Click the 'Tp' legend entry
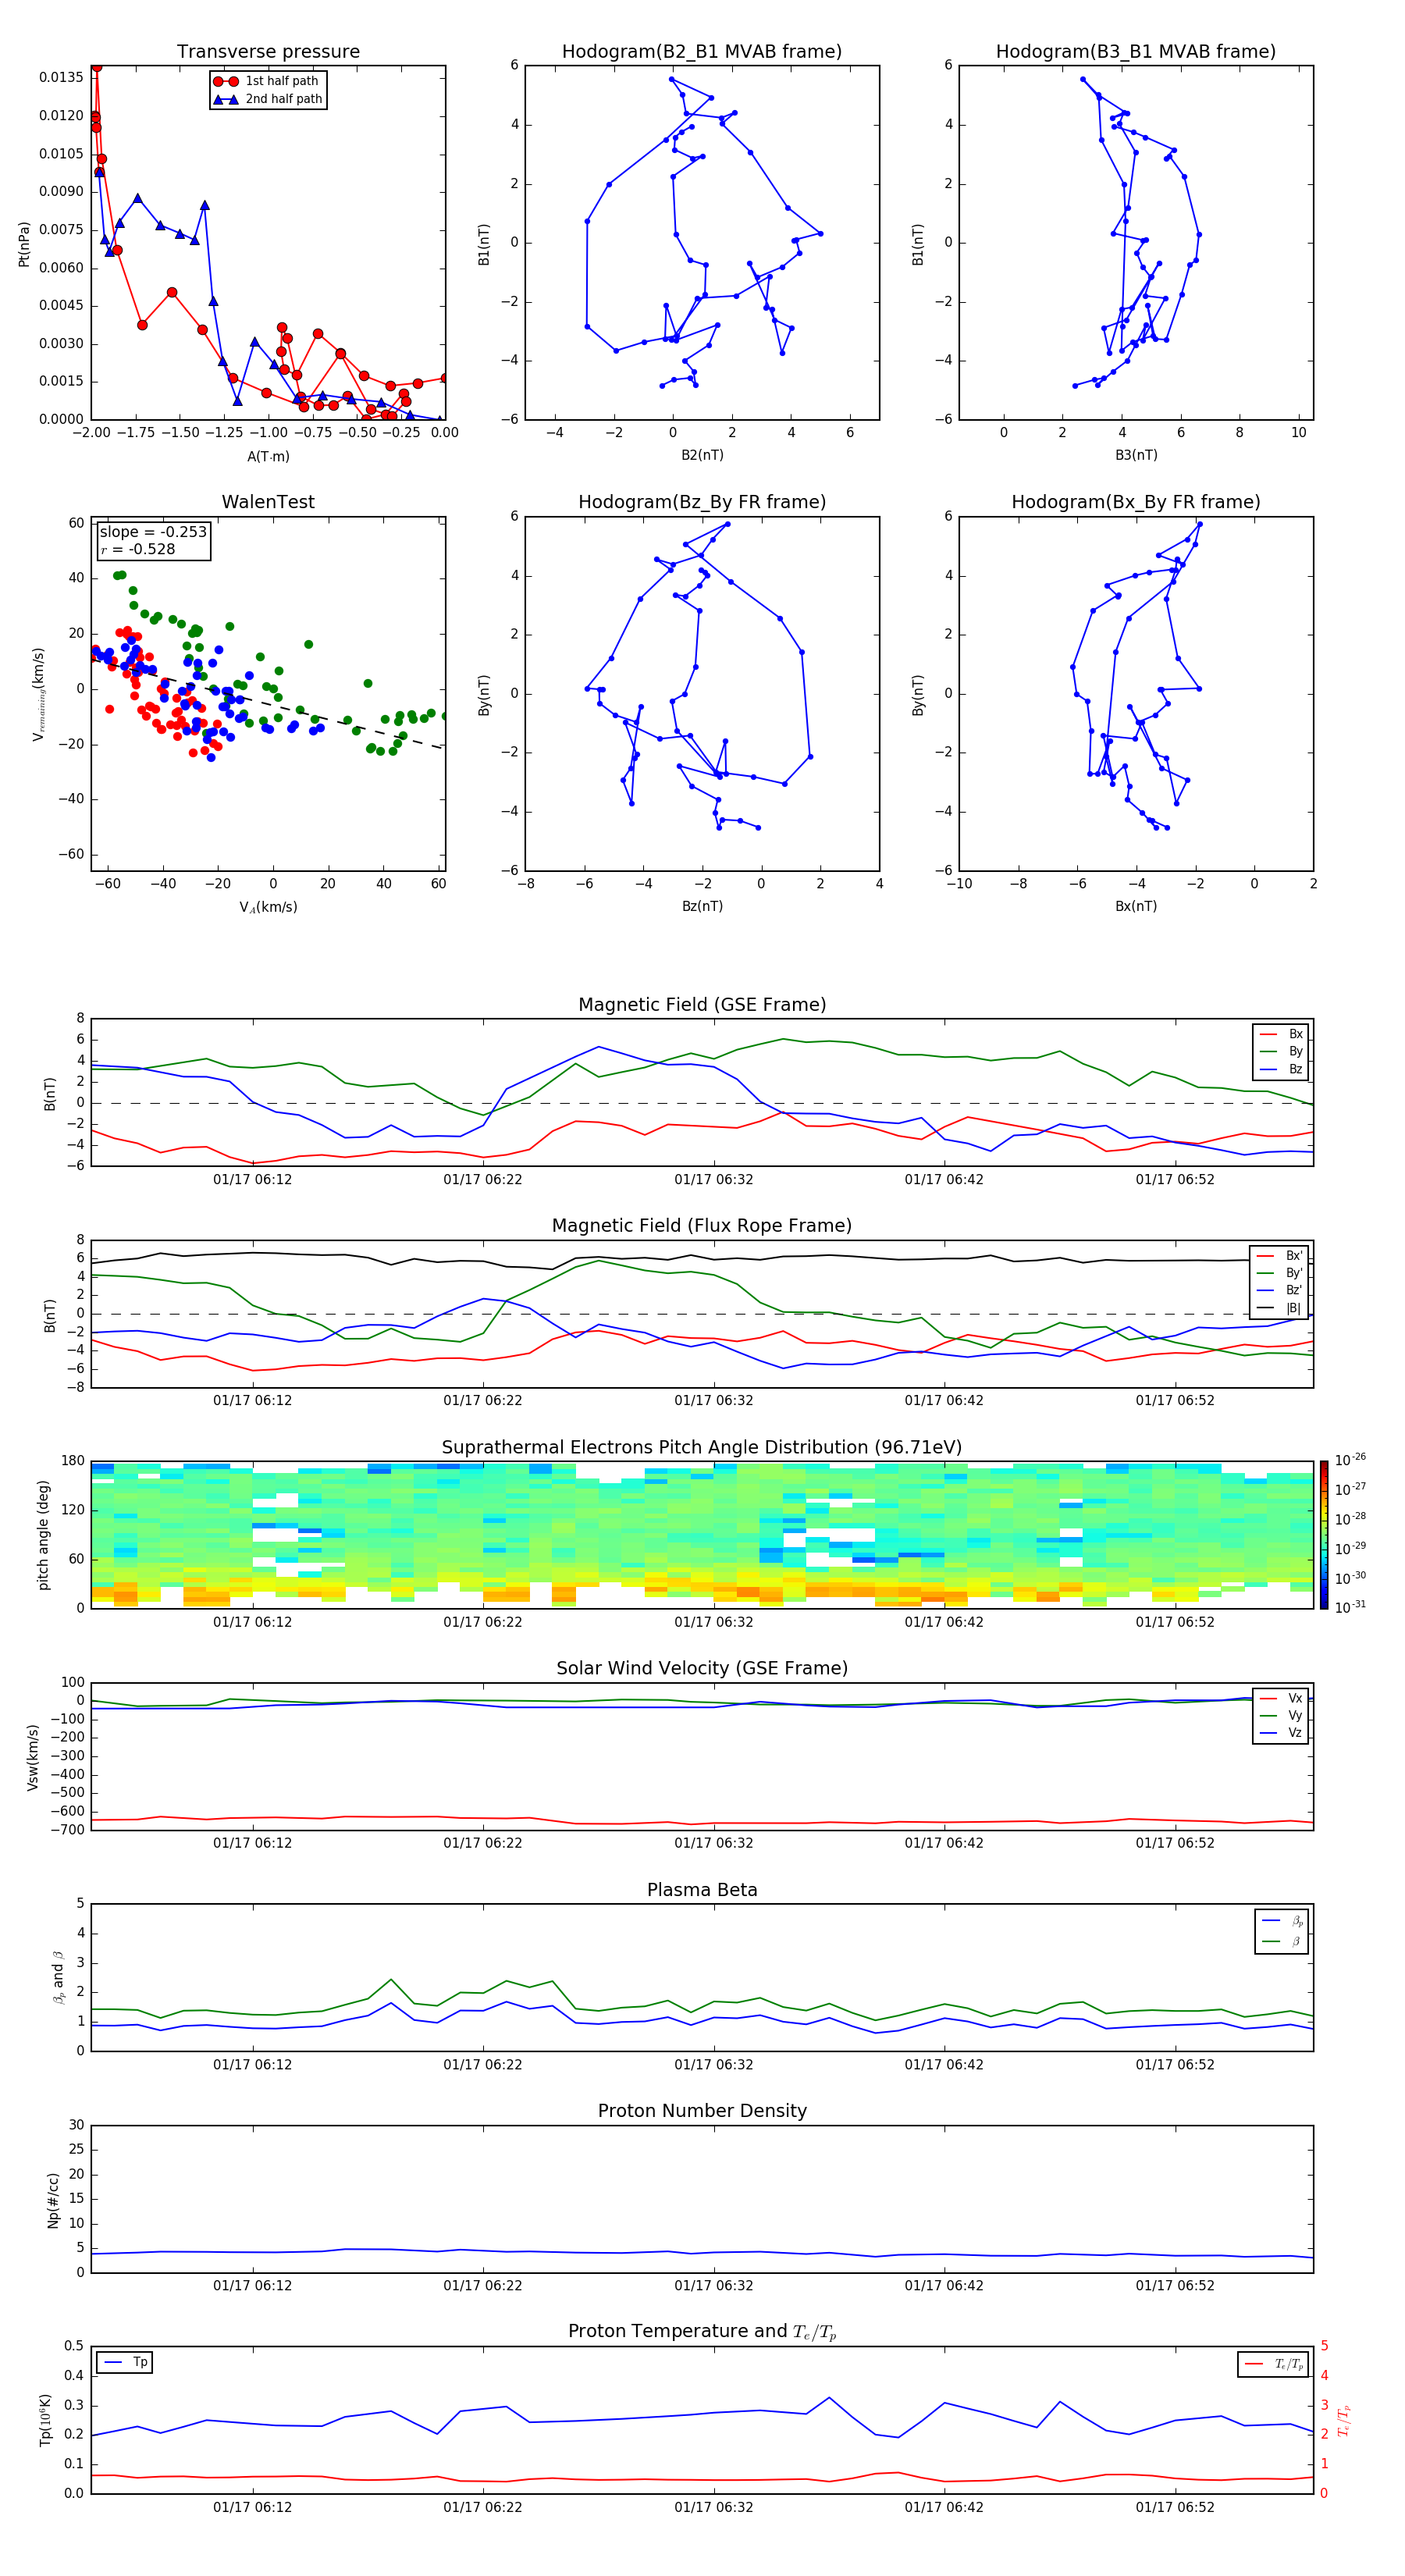 click(x=125, y=2362)
